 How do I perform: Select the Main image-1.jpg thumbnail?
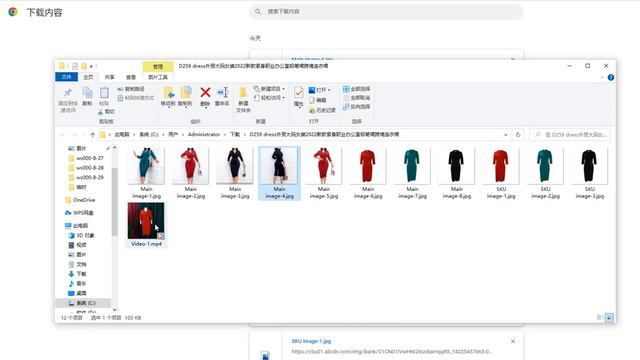tap(146, 173)
